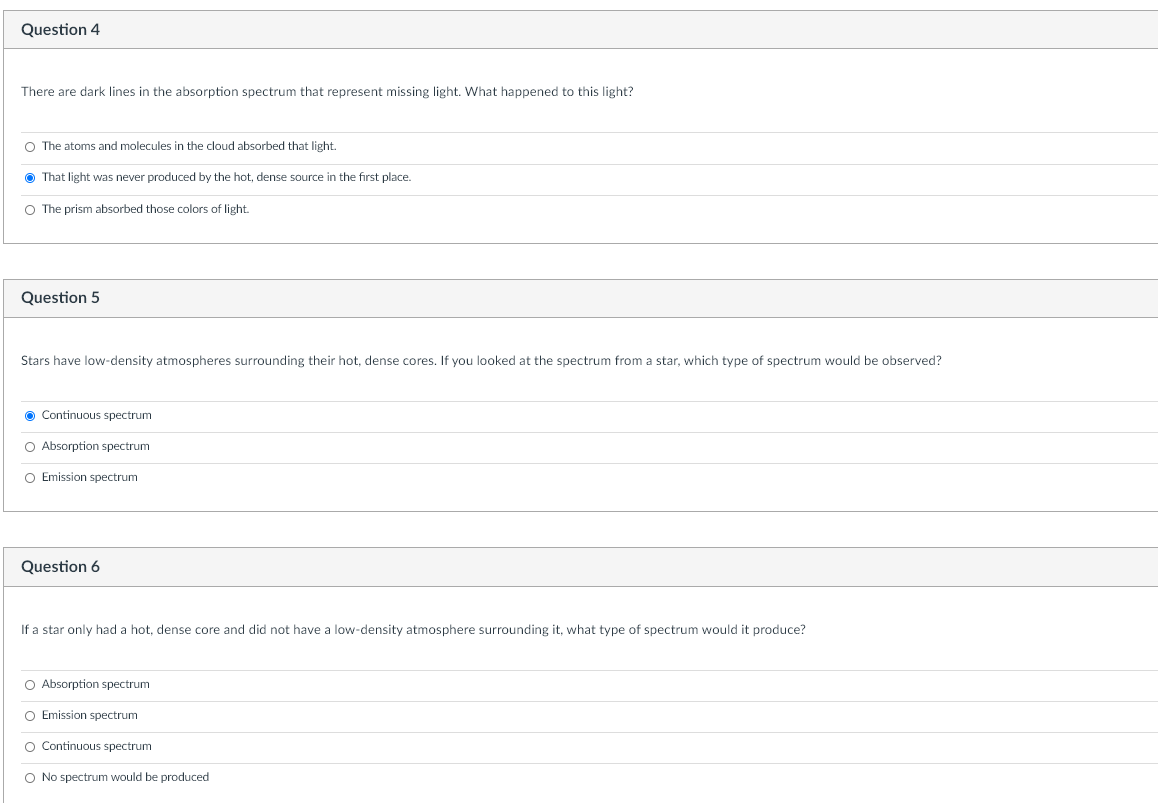The height and width of the screenshot is (803, 1158).
Task: Select Continuous spectrum radio in Question 5
Action: click(x=30, y=416)
